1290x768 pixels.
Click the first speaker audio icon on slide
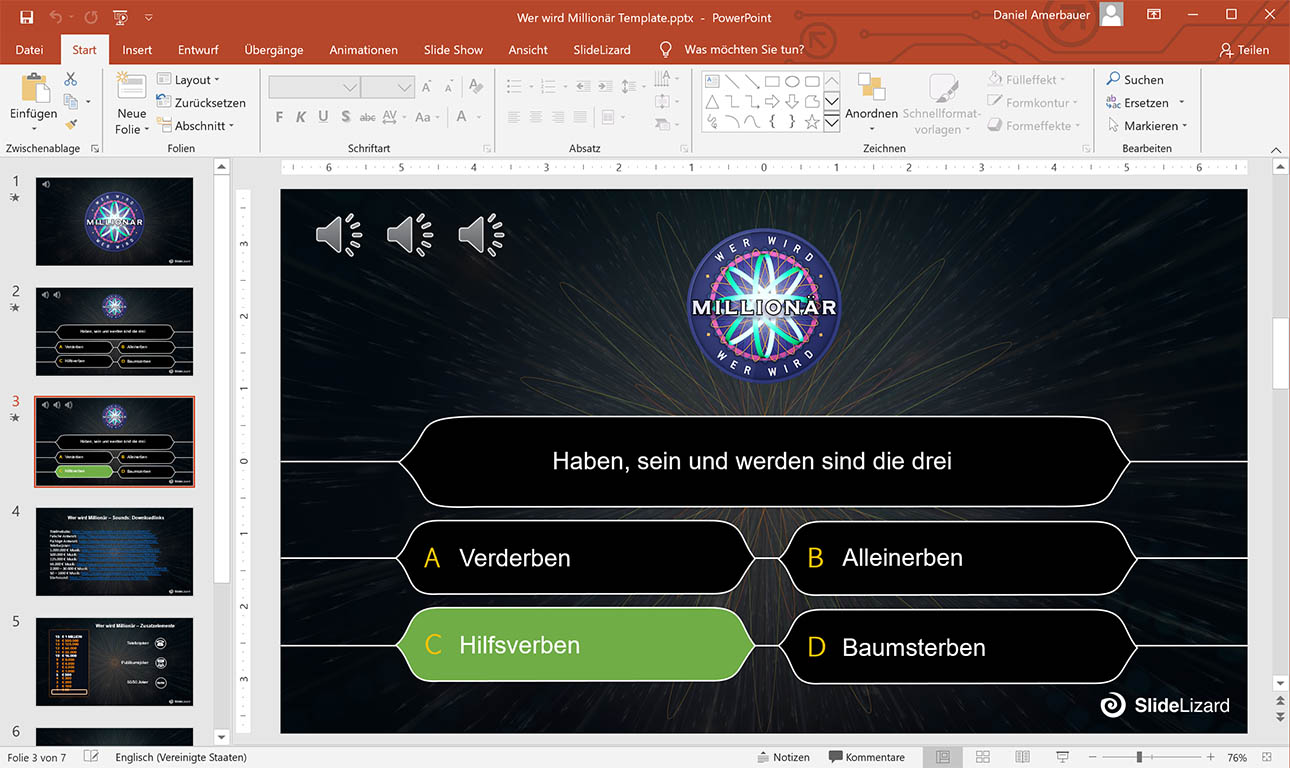click(339, 235)
